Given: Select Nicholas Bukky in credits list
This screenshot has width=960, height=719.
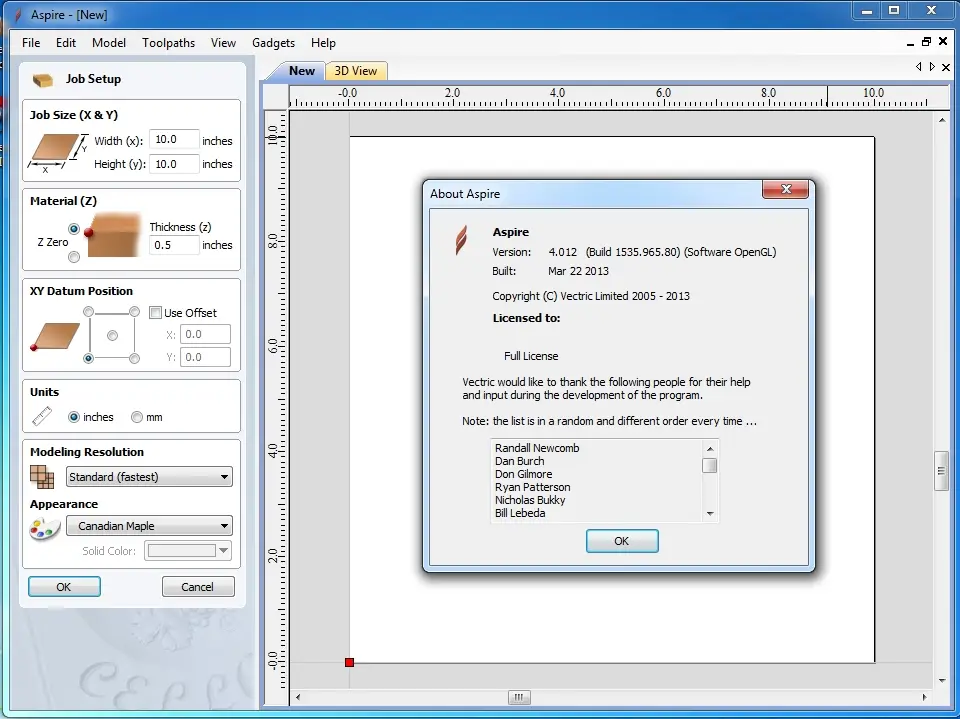Looking at the screenshot, I should pyautogui.click(x=530, y=500).
